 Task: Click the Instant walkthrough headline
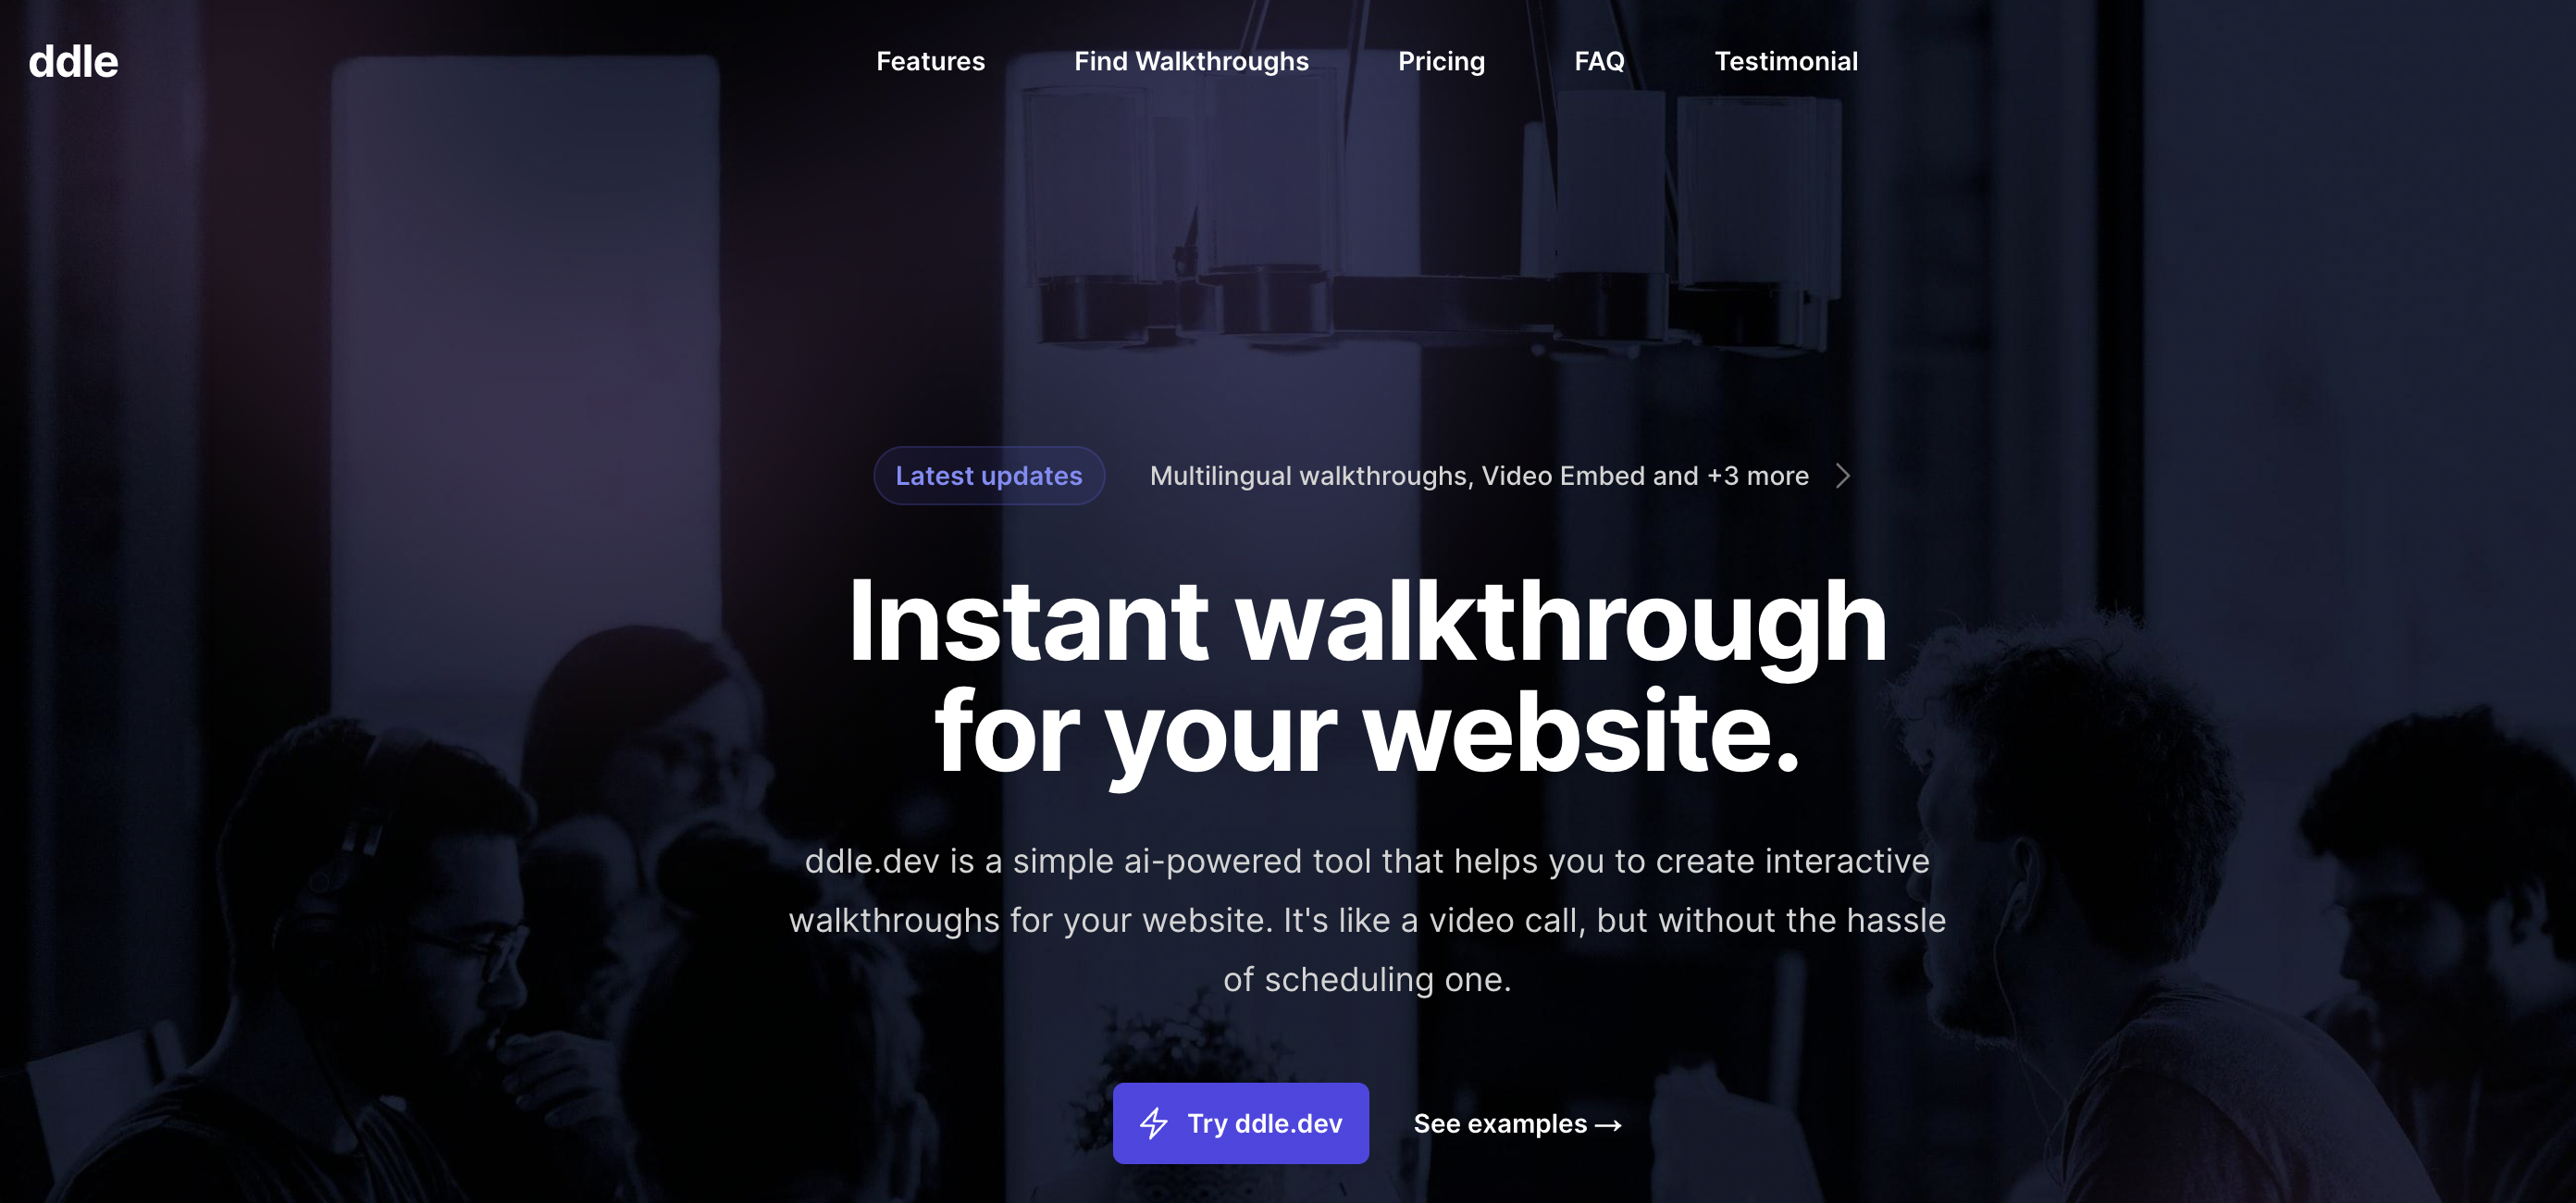pos(1367,622)
